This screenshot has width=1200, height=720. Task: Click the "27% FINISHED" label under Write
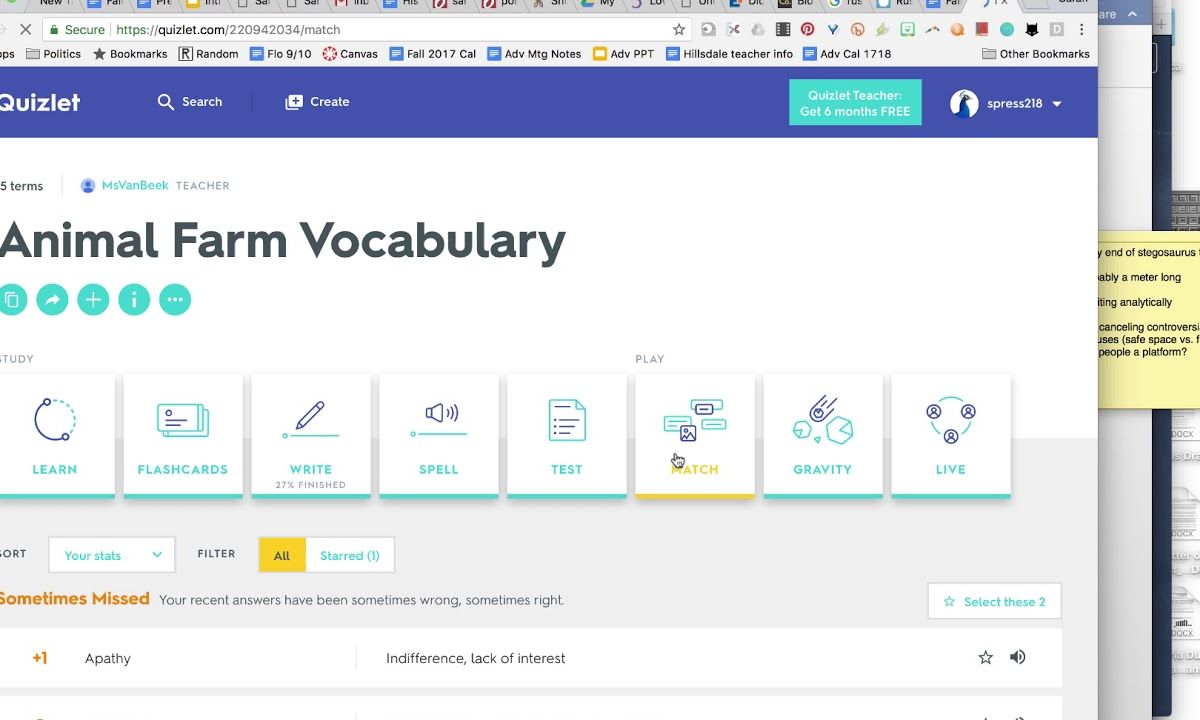coord(311,485)
